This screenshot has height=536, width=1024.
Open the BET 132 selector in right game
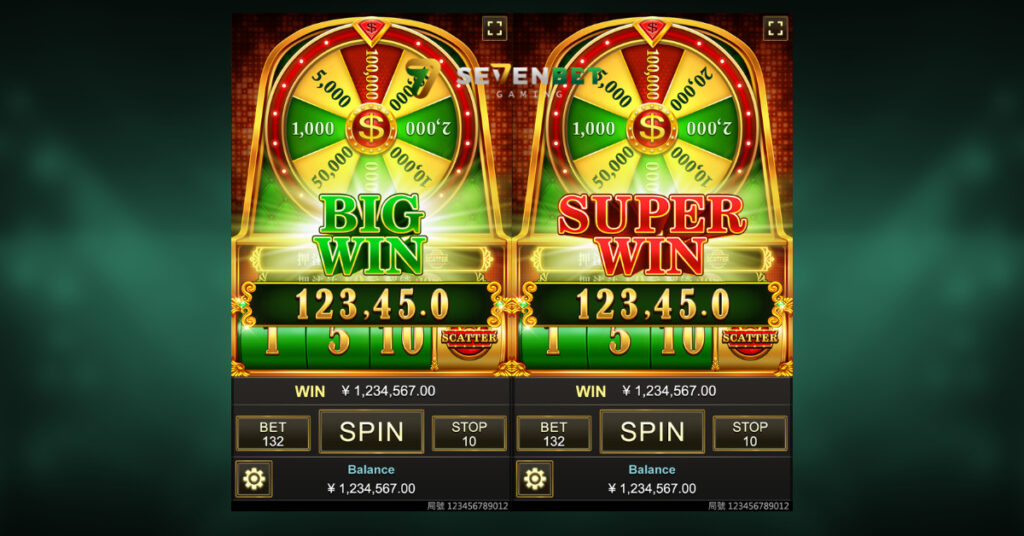554,434
